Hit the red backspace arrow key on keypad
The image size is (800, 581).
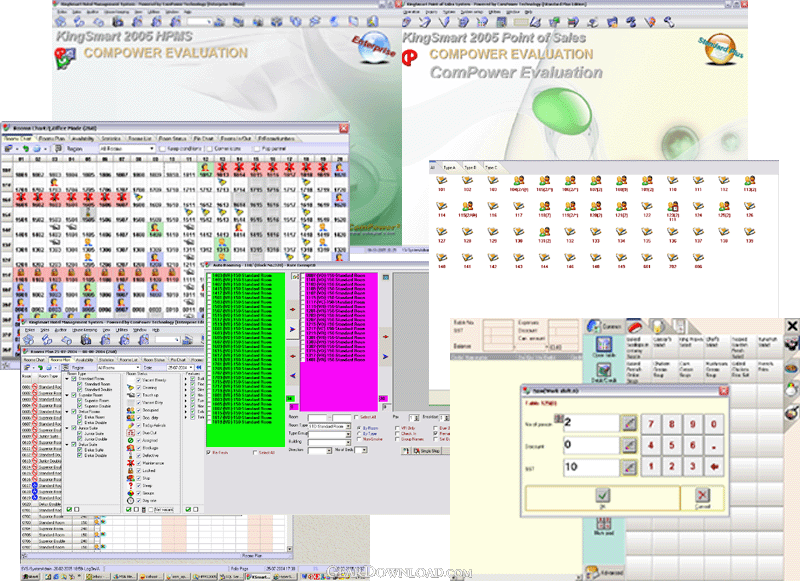point(713,466)
